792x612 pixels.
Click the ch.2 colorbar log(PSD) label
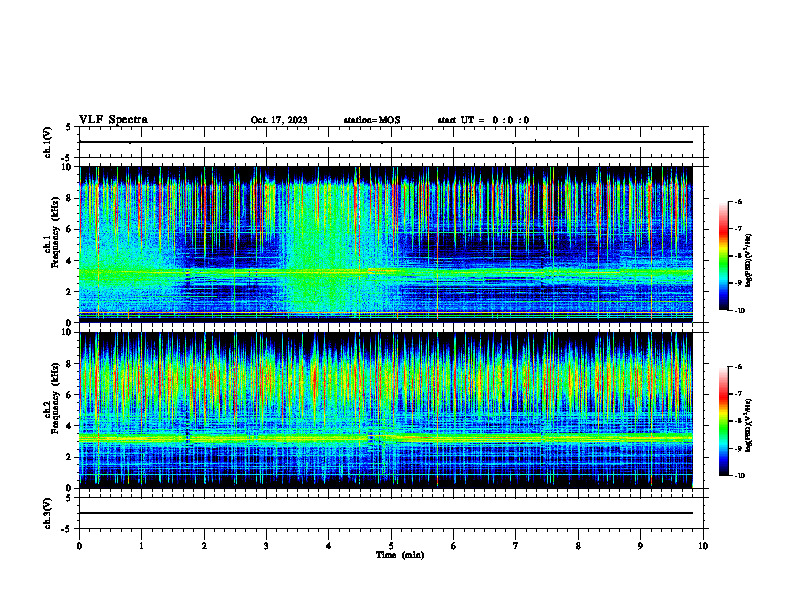tap(749, 425)
